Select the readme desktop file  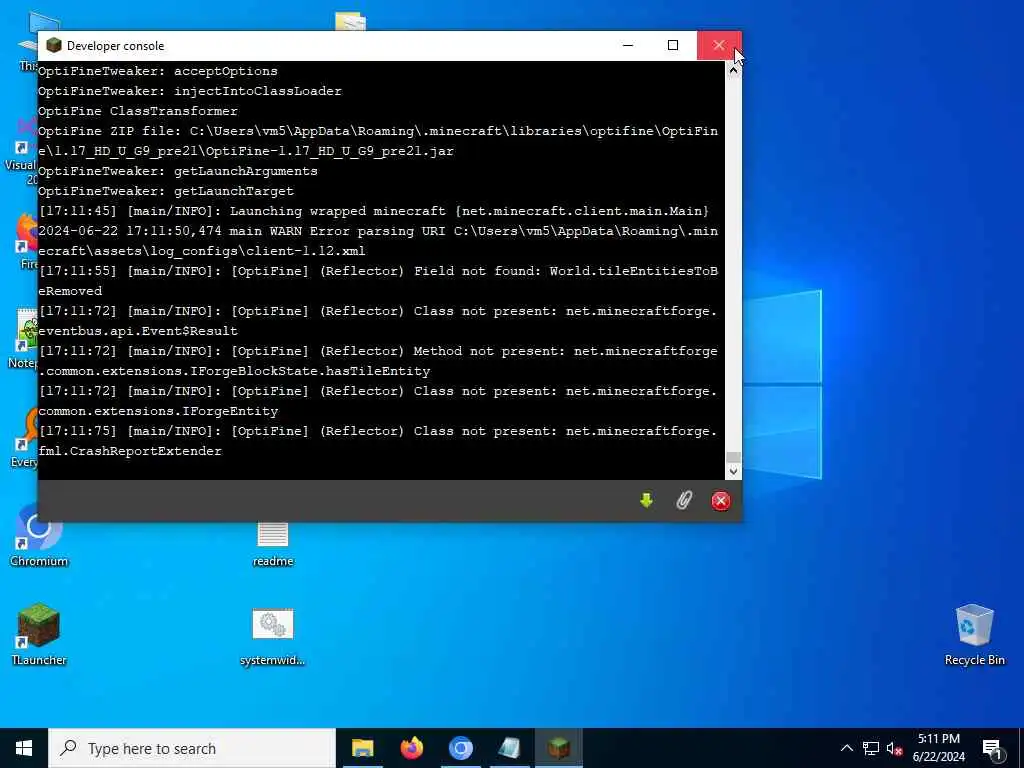pyautogui.click(x=273, y=544)
